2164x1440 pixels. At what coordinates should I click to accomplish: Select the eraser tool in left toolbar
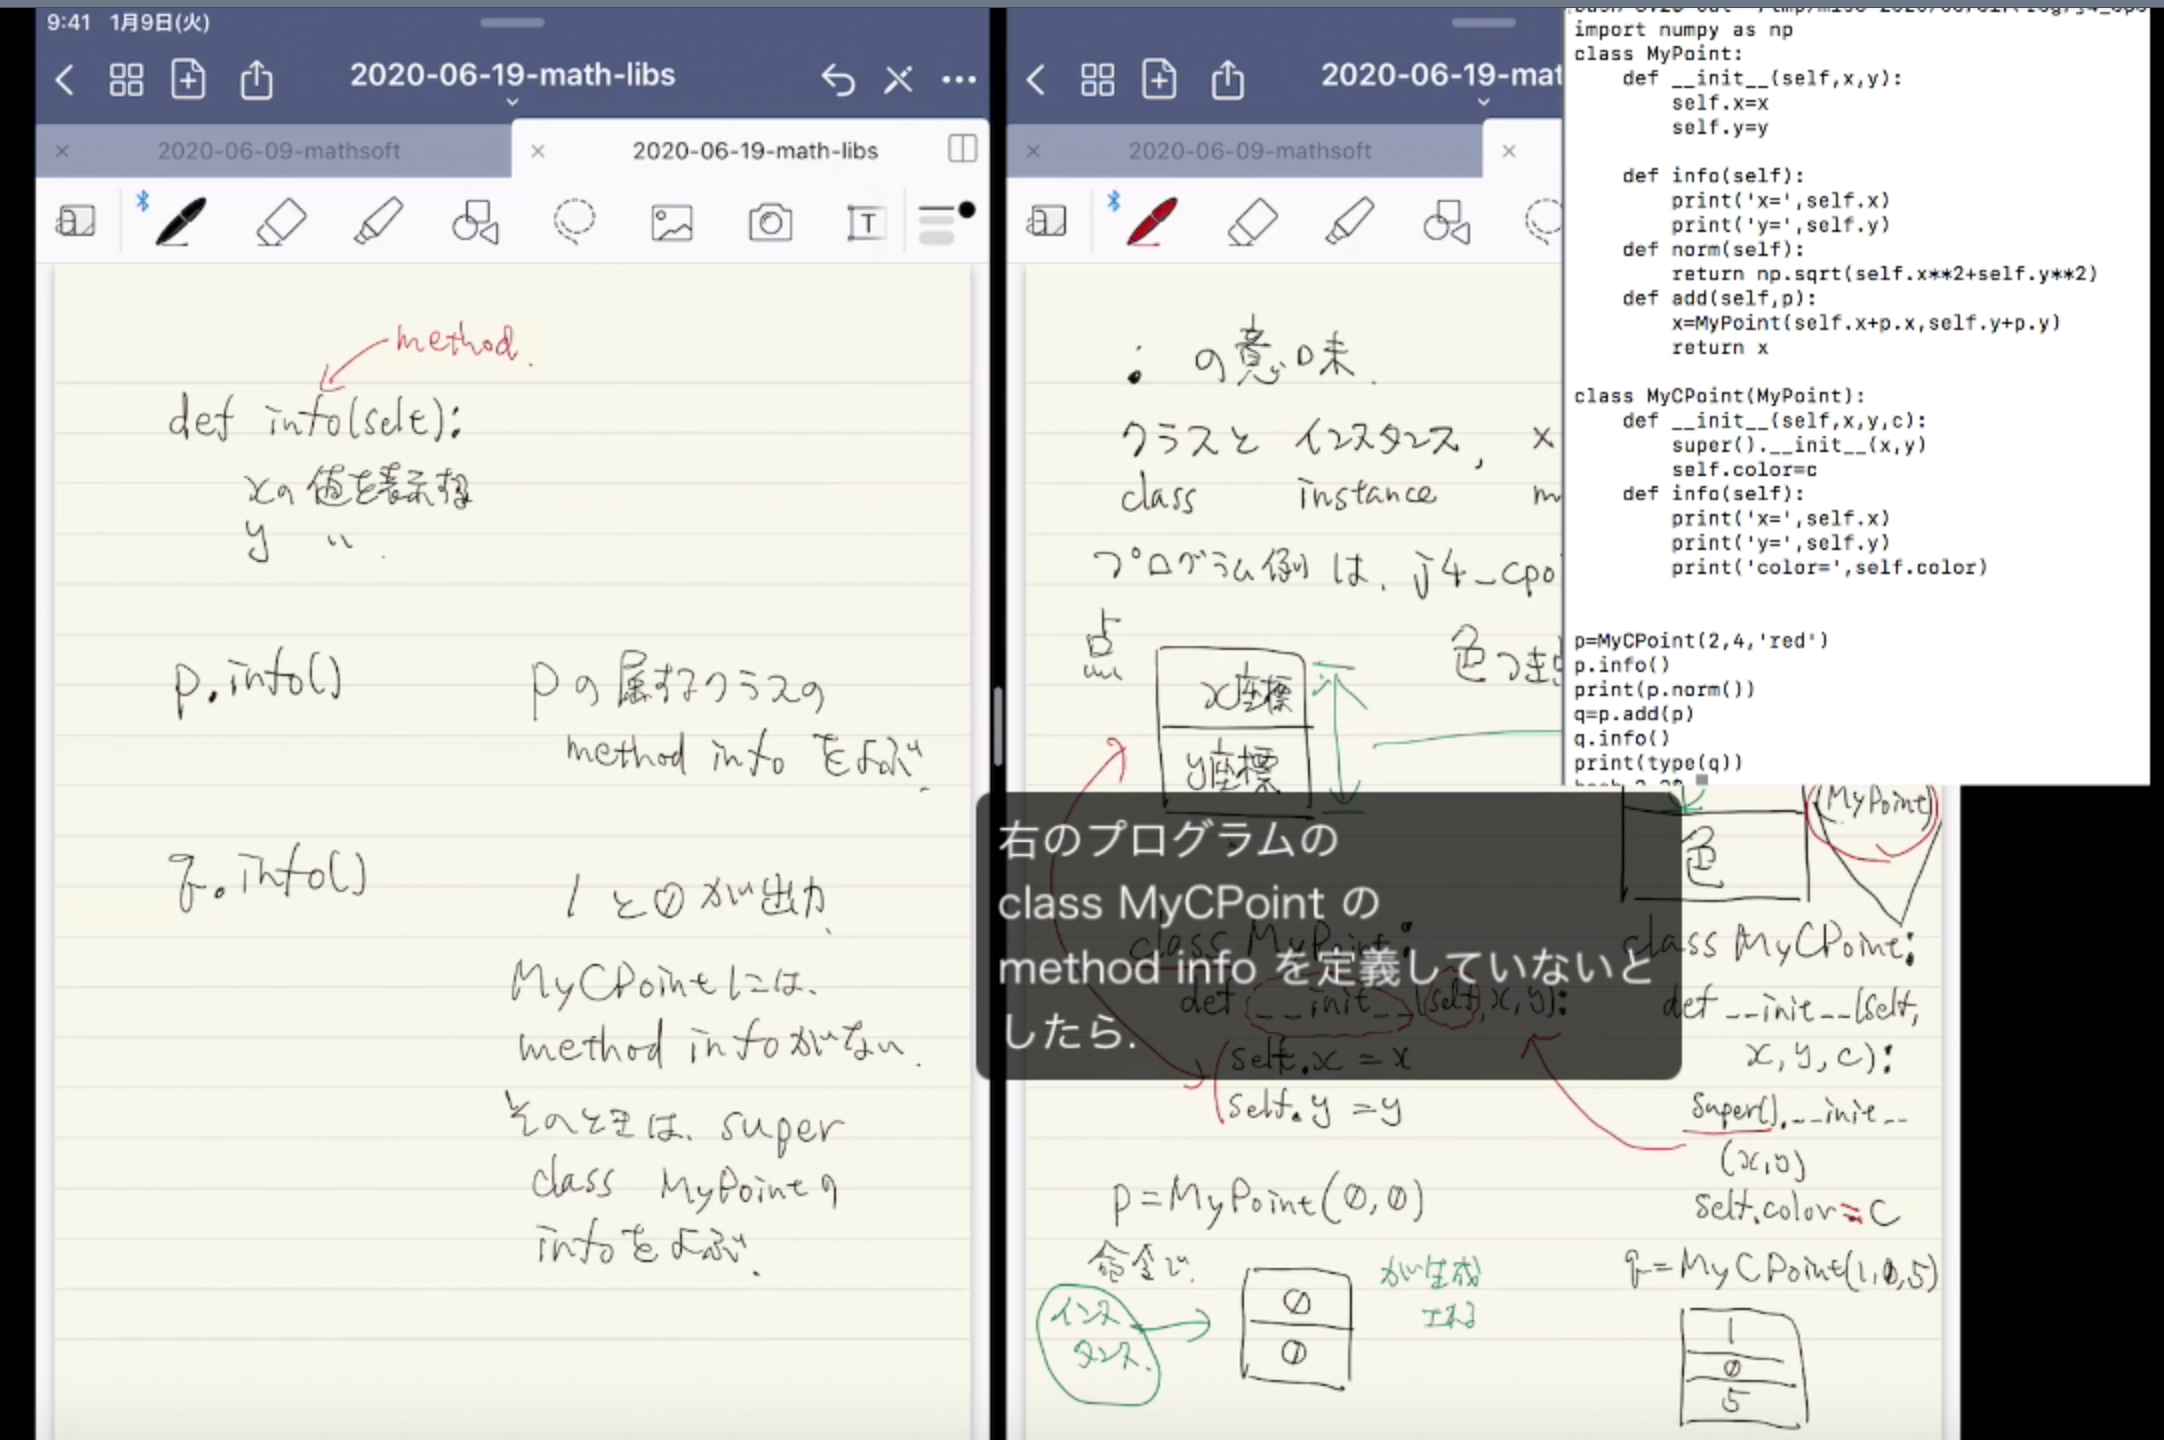(281, 221)
